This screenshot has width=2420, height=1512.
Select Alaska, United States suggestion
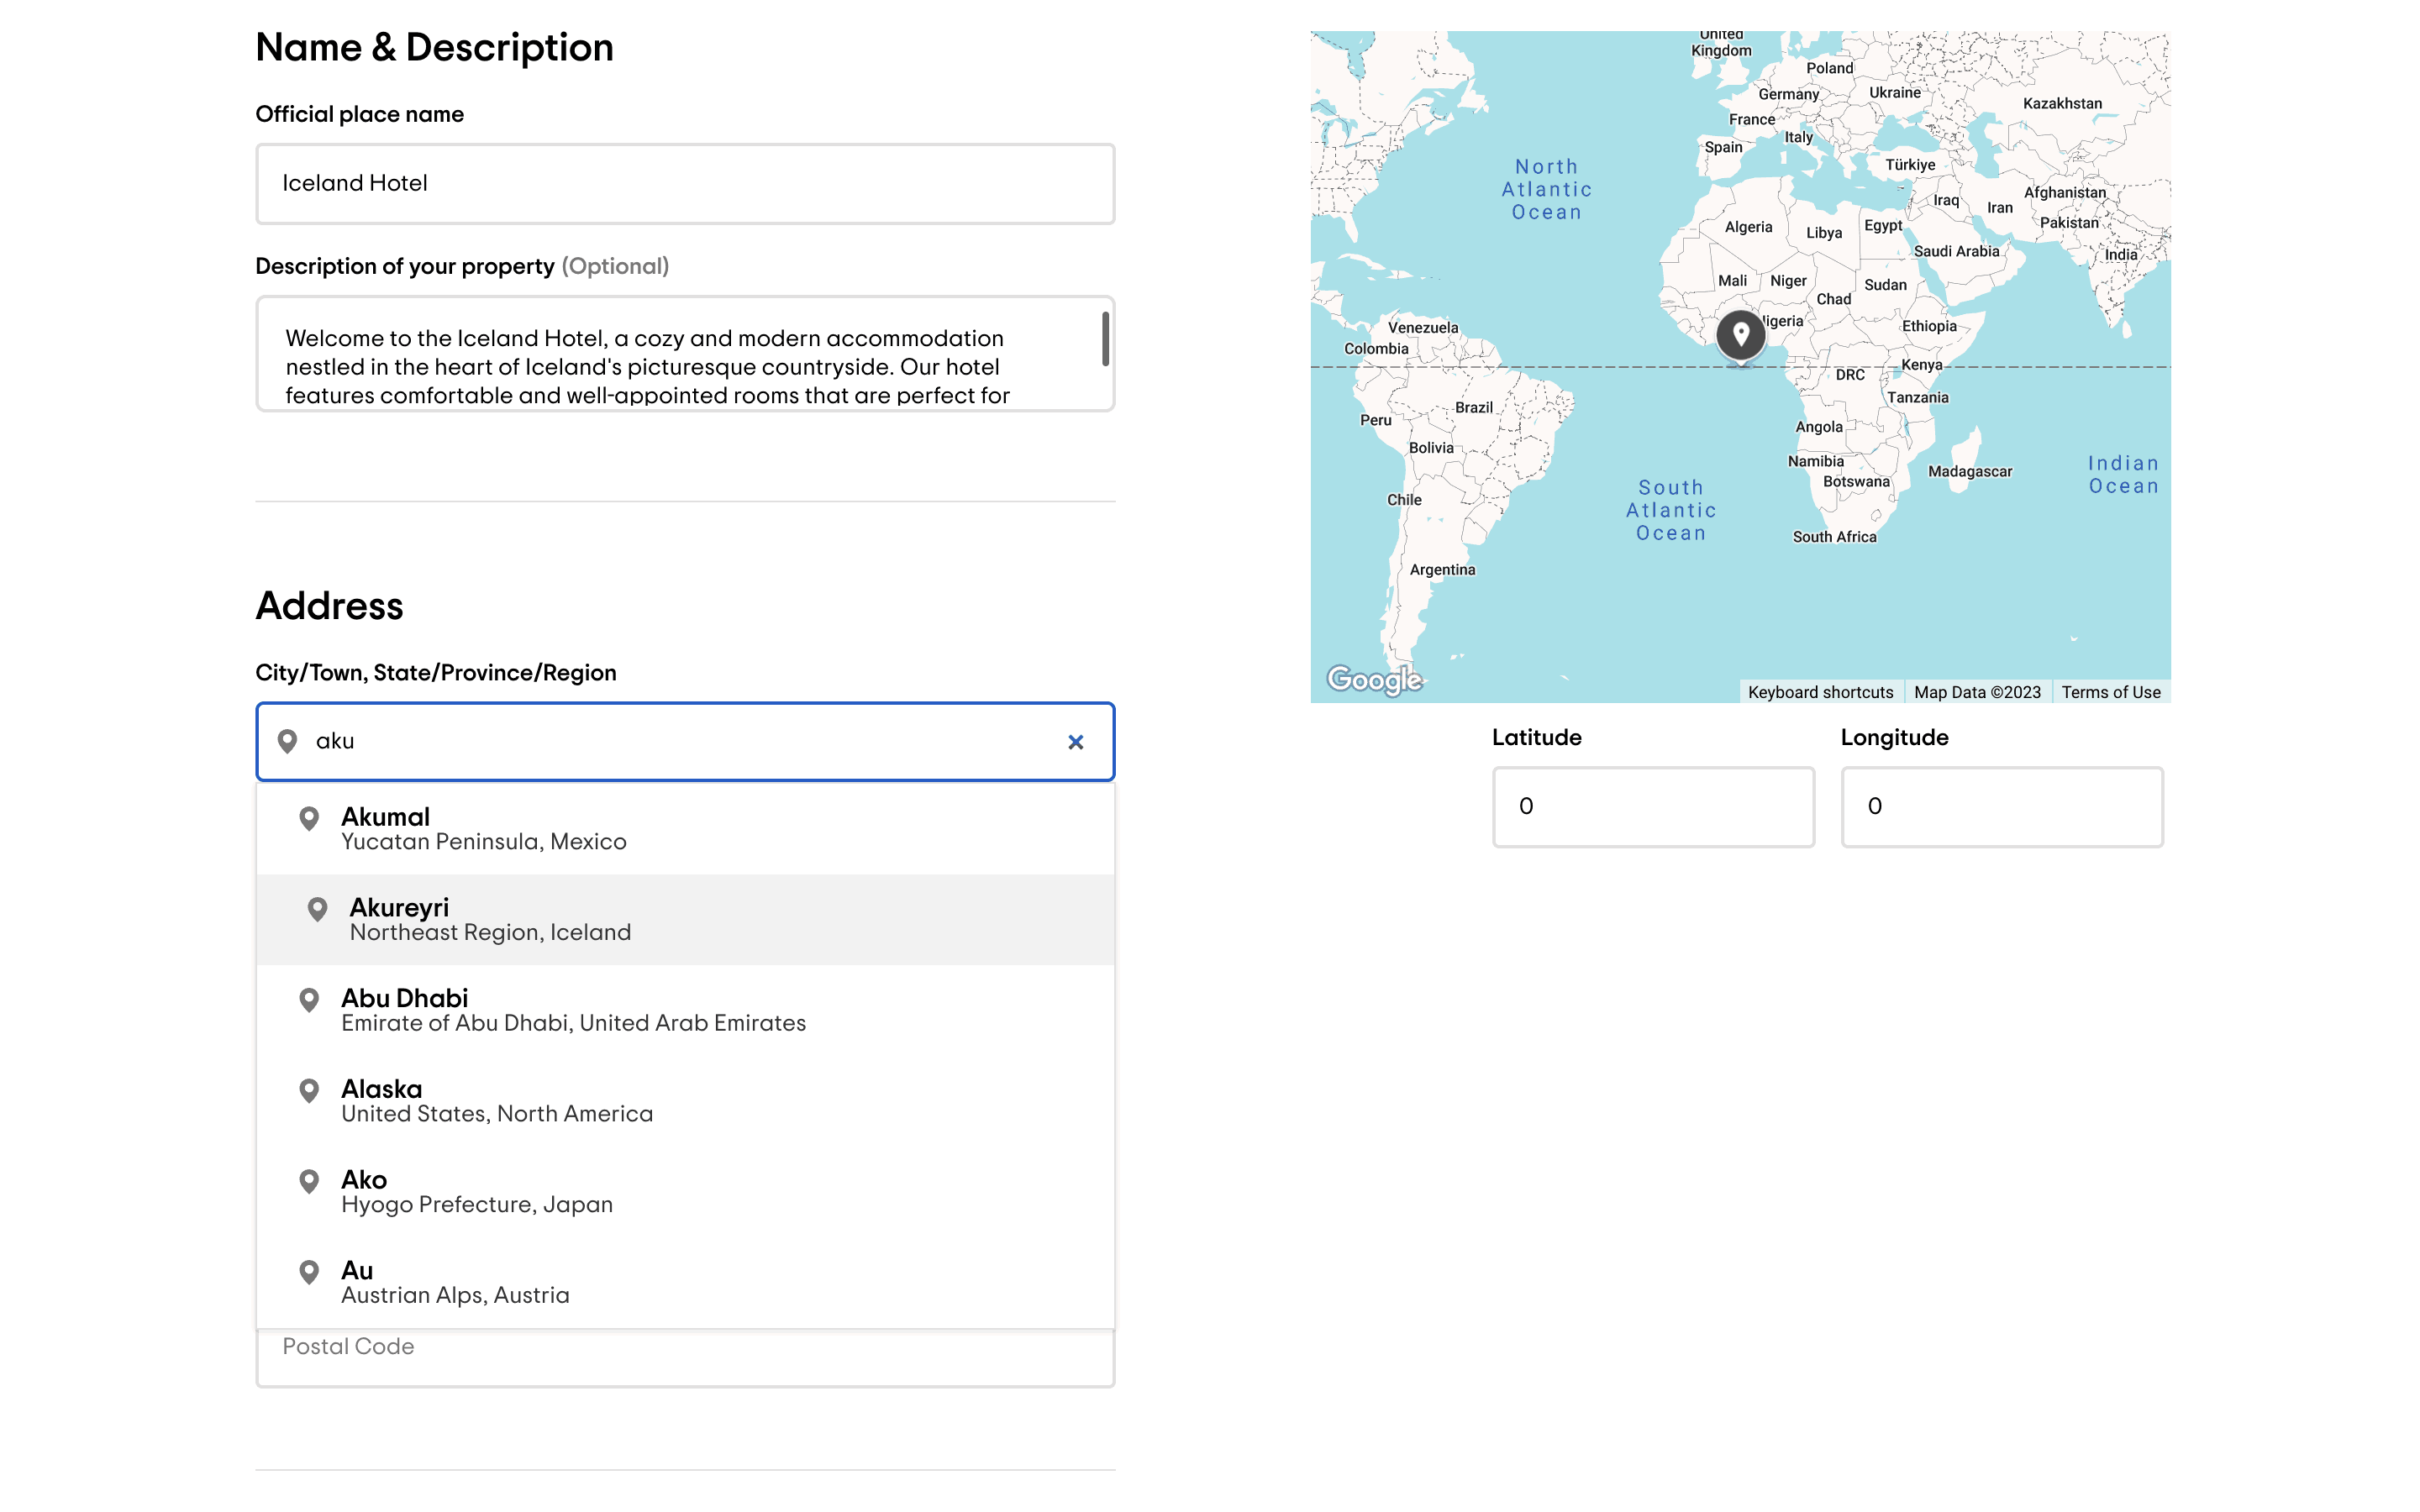[497, 1101]
